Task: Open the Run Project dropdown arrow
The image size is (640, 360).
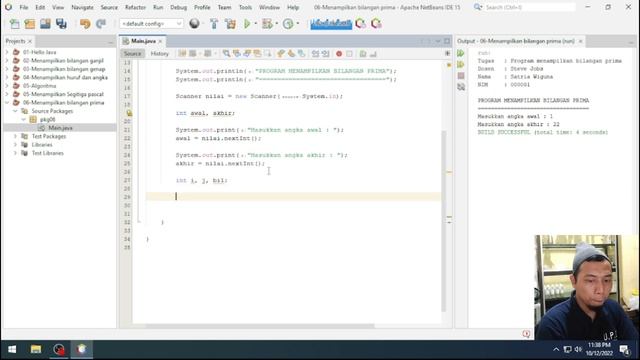Action: 256,24
